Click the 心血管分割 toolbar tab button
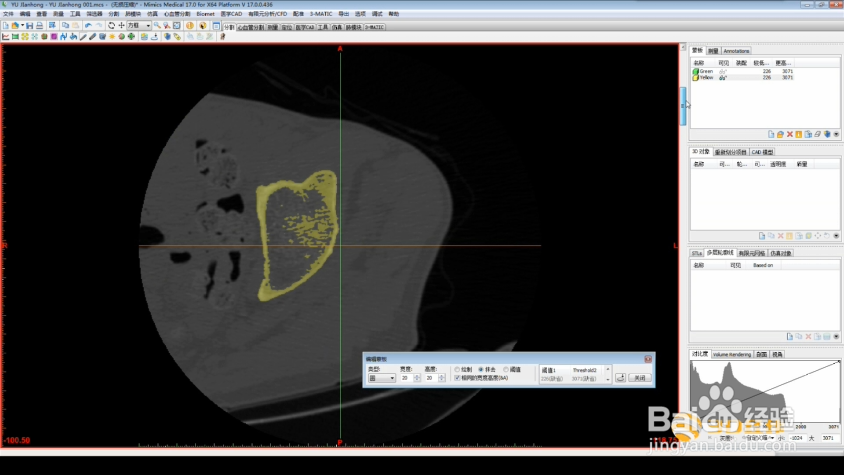This screenshot has width=844, height=475. [251, 27]
